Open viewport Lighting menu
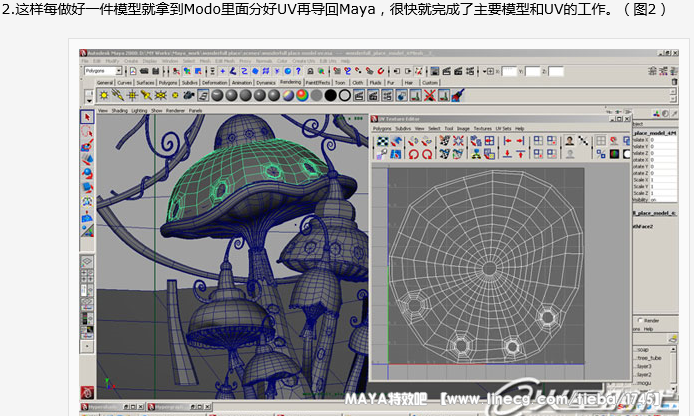The height and width of the screenshot is (416, 694). (x=139, y=111)
